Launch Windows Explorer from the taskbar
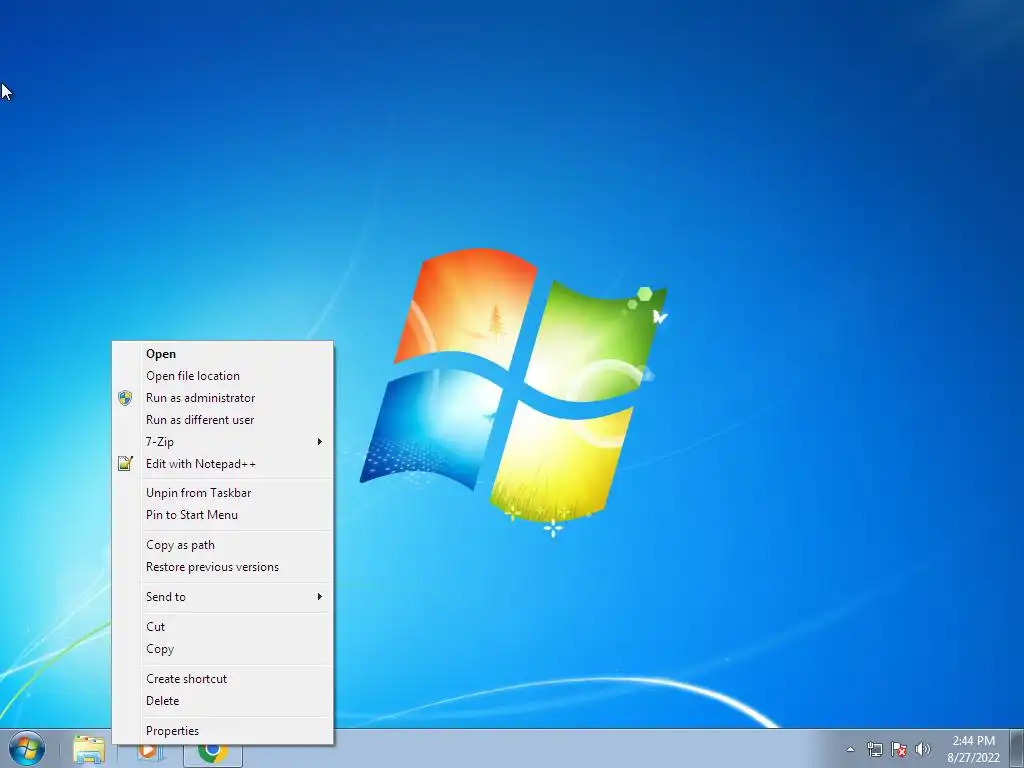 [x=89, y=751]
